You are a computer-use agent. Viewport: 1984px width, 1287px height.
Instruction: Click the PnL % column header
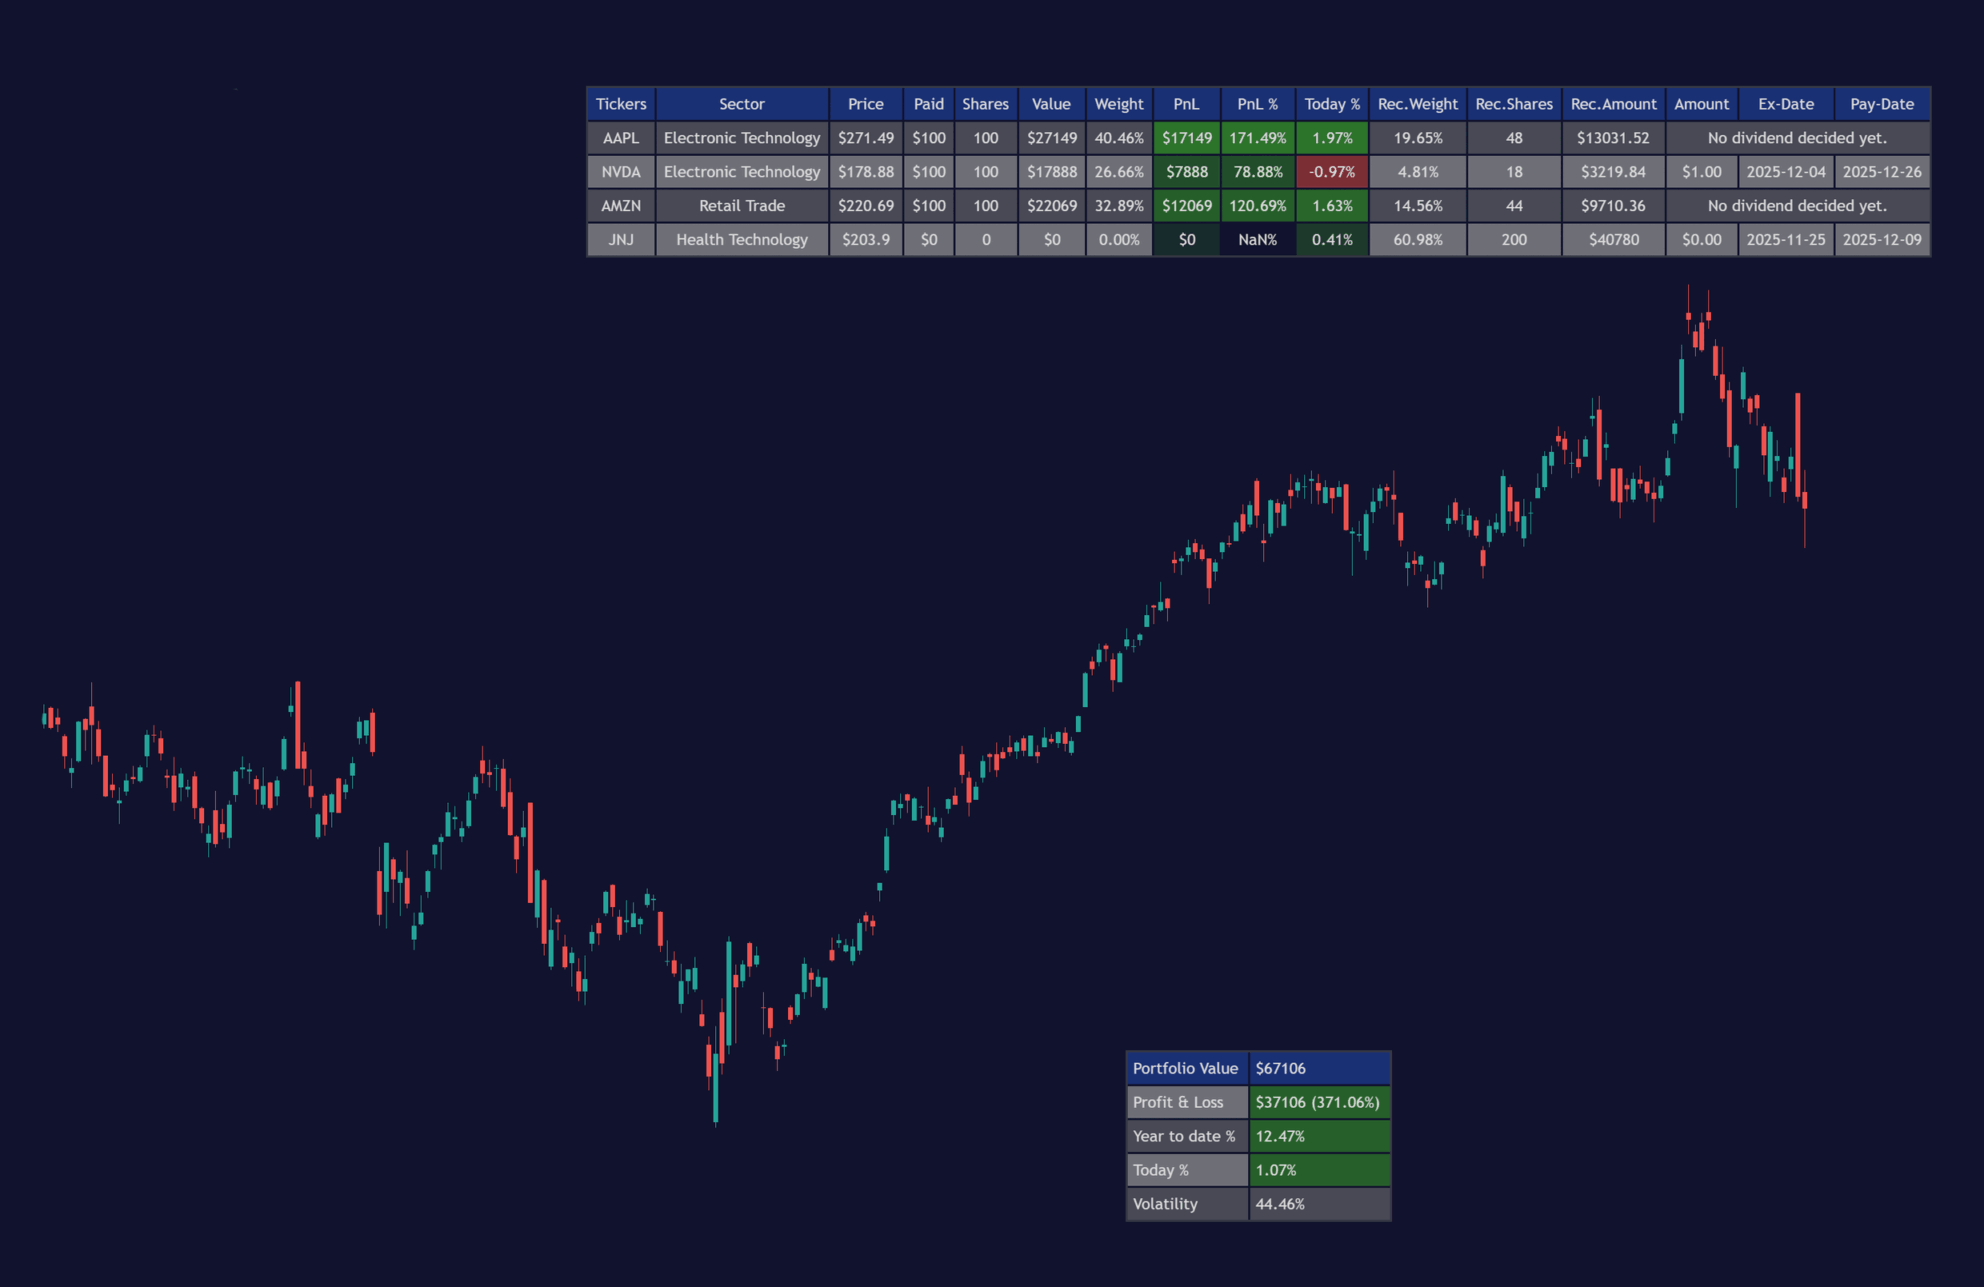[1257, 104]
